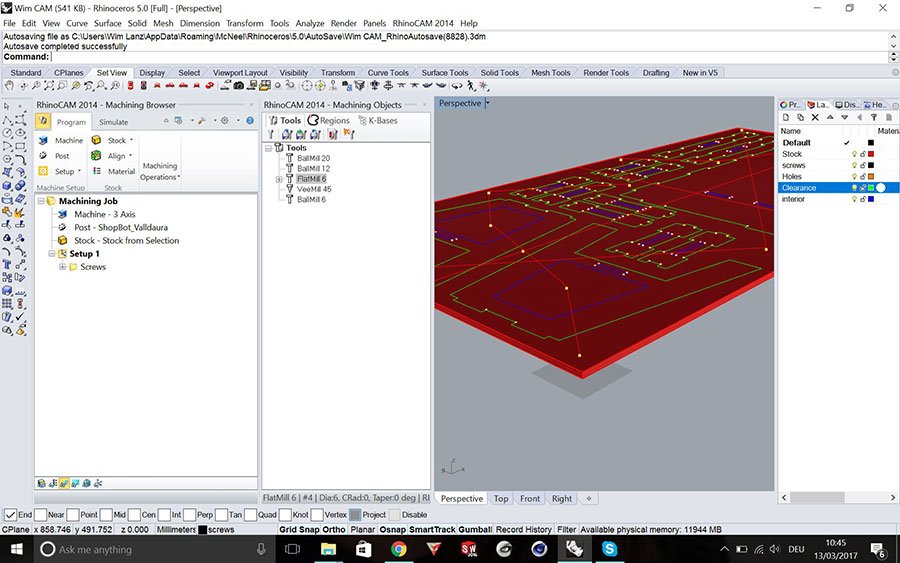Click New Sublayer icon in Layers panel
The width and height of the screenshot is (900, 563).
tap(801, 118)
